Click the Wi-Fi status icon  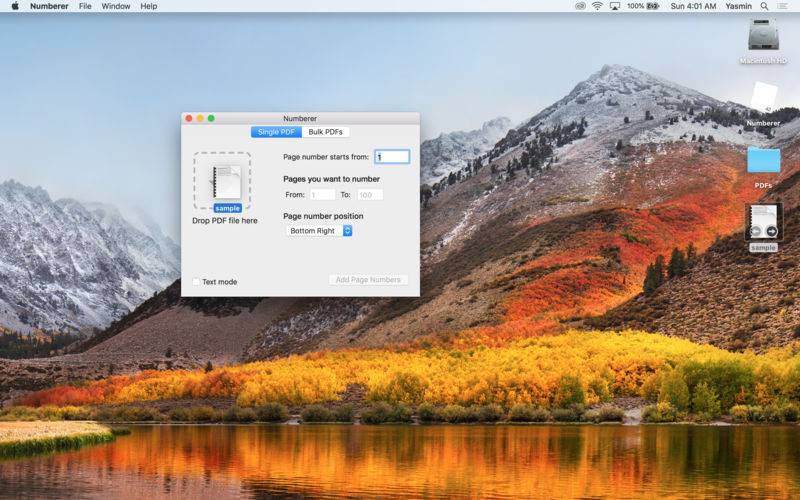pyautogui.click(x=597, y=6)
